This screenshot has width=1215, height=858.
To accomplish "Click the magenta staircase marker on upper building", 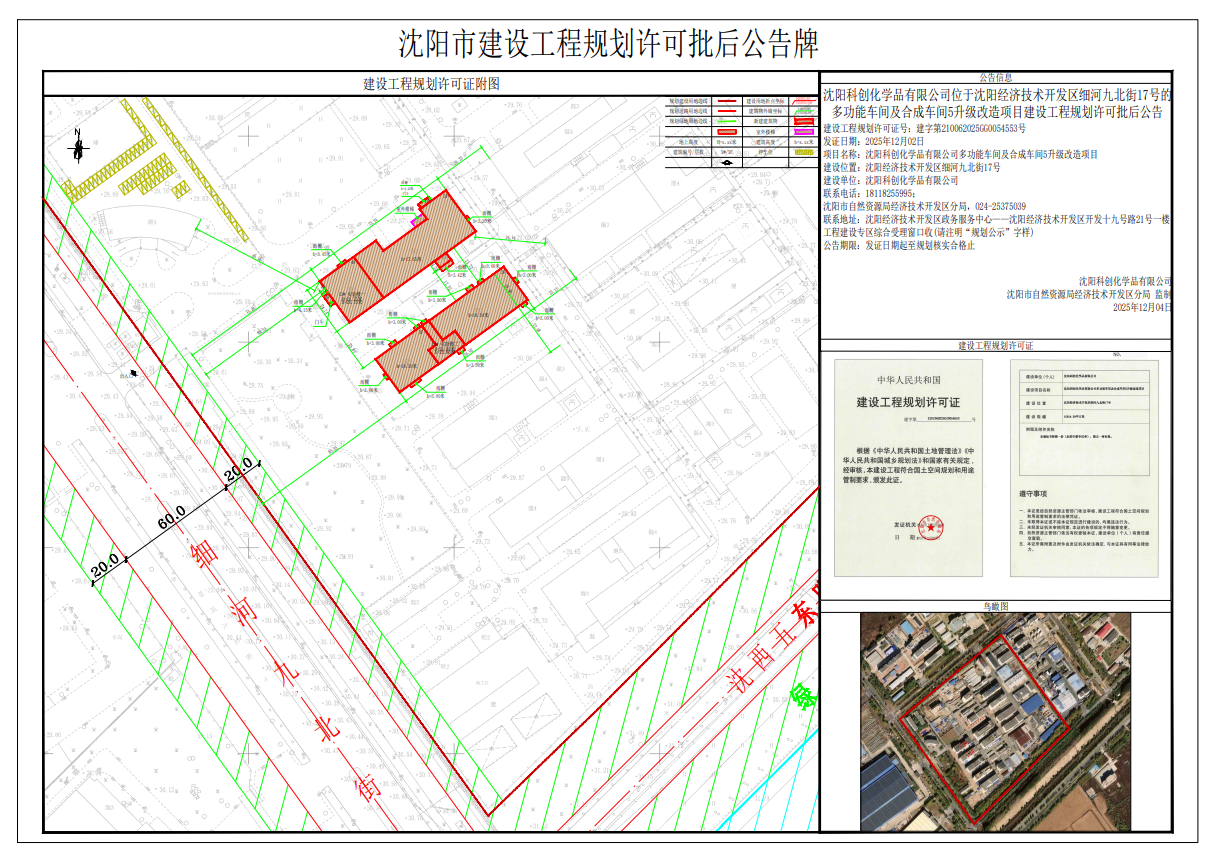I will click(415, 219).
